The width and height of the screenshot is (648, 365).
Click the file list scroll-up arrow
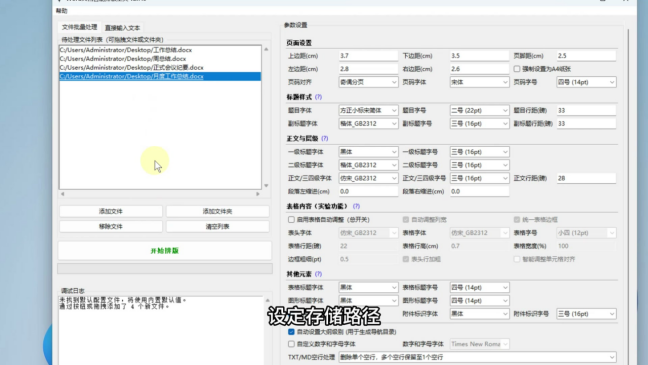pyautogui.click(x=266, y=49)
